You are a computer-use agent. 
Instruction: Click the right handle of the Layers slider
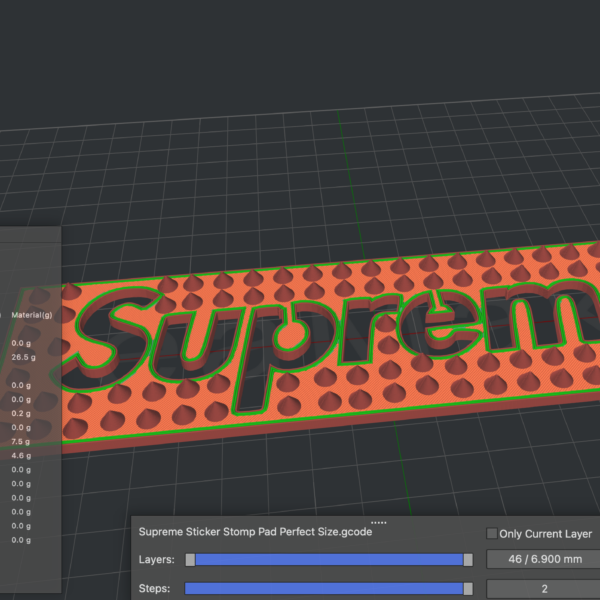tap(468, 560)
